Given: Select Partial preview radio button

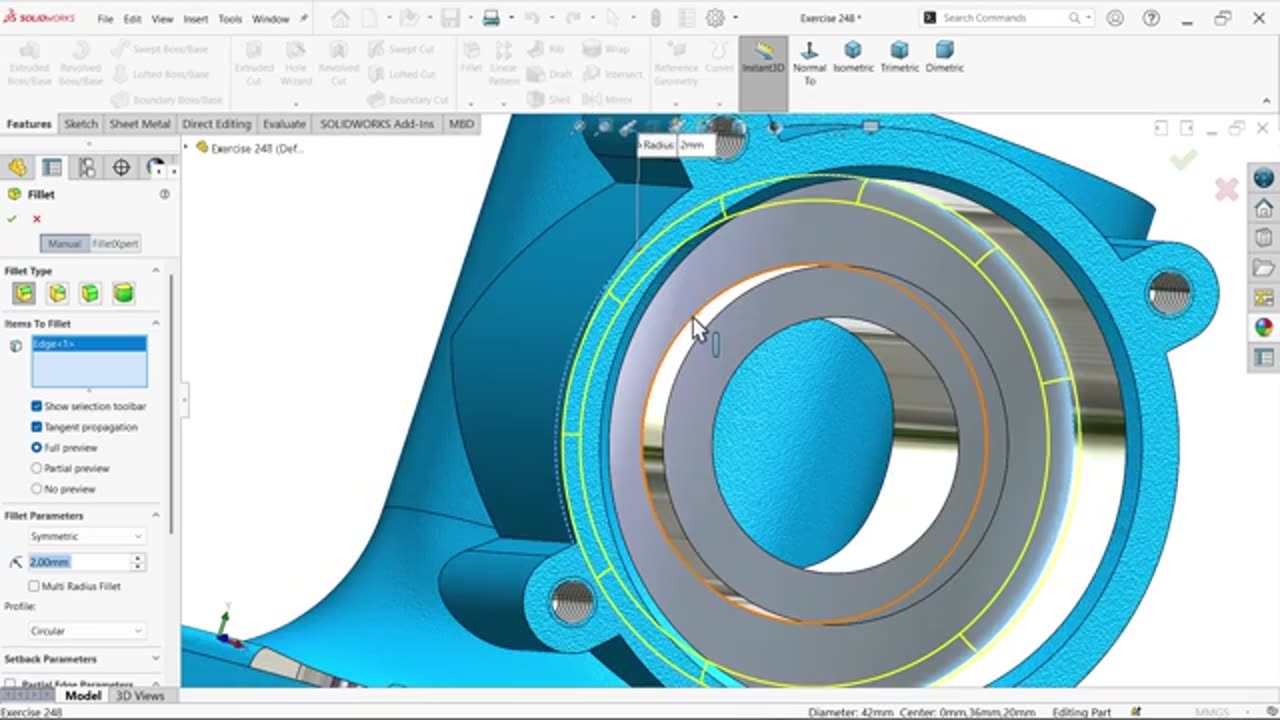Looking at the screenshot, I should pyautogui.click(x=37, y=468).
